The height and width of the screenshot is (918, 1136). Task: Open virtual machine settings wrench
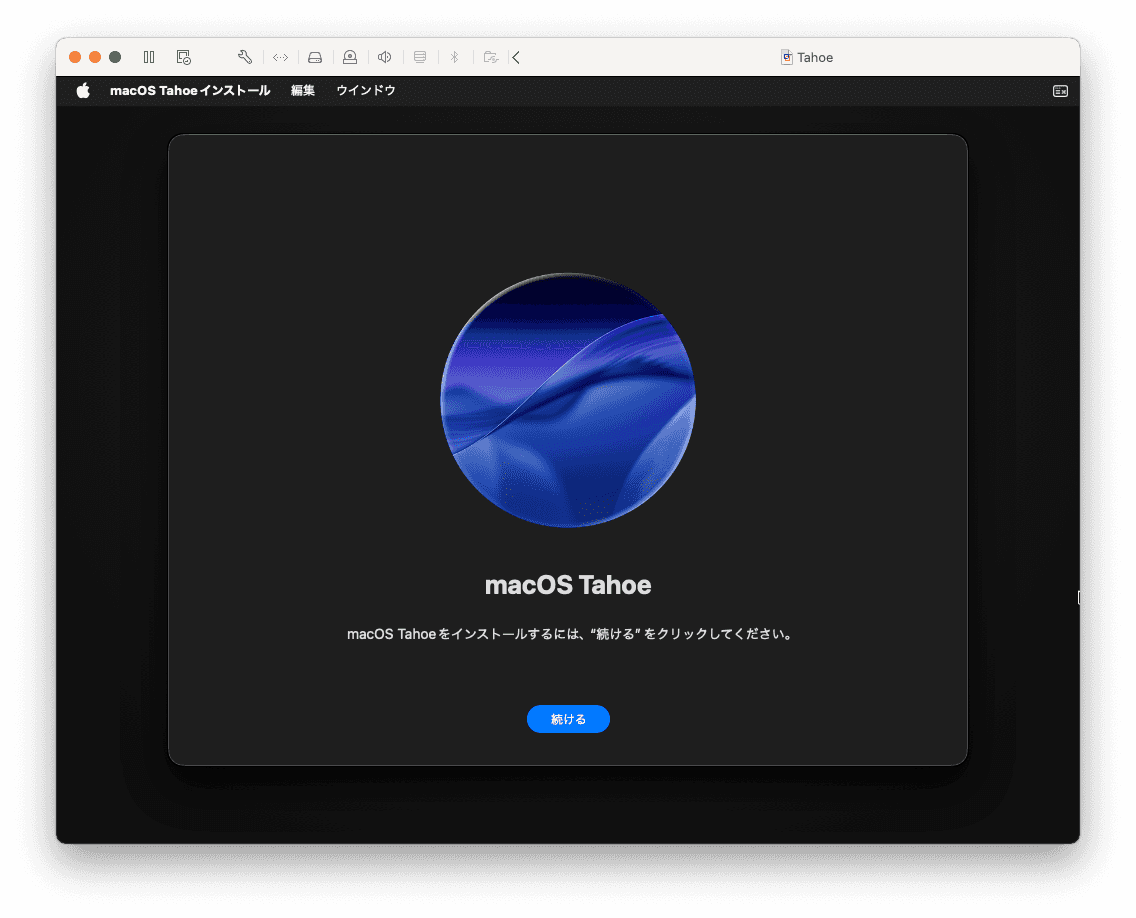click(x=245, y=57)
